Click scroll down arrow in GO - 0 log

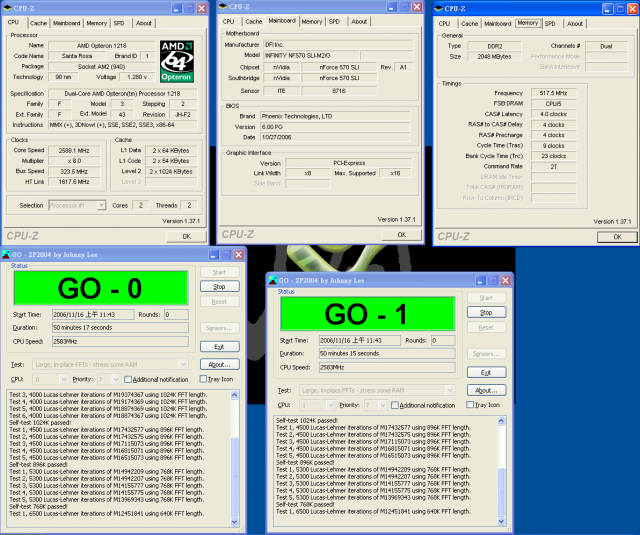tap(235, 522)
